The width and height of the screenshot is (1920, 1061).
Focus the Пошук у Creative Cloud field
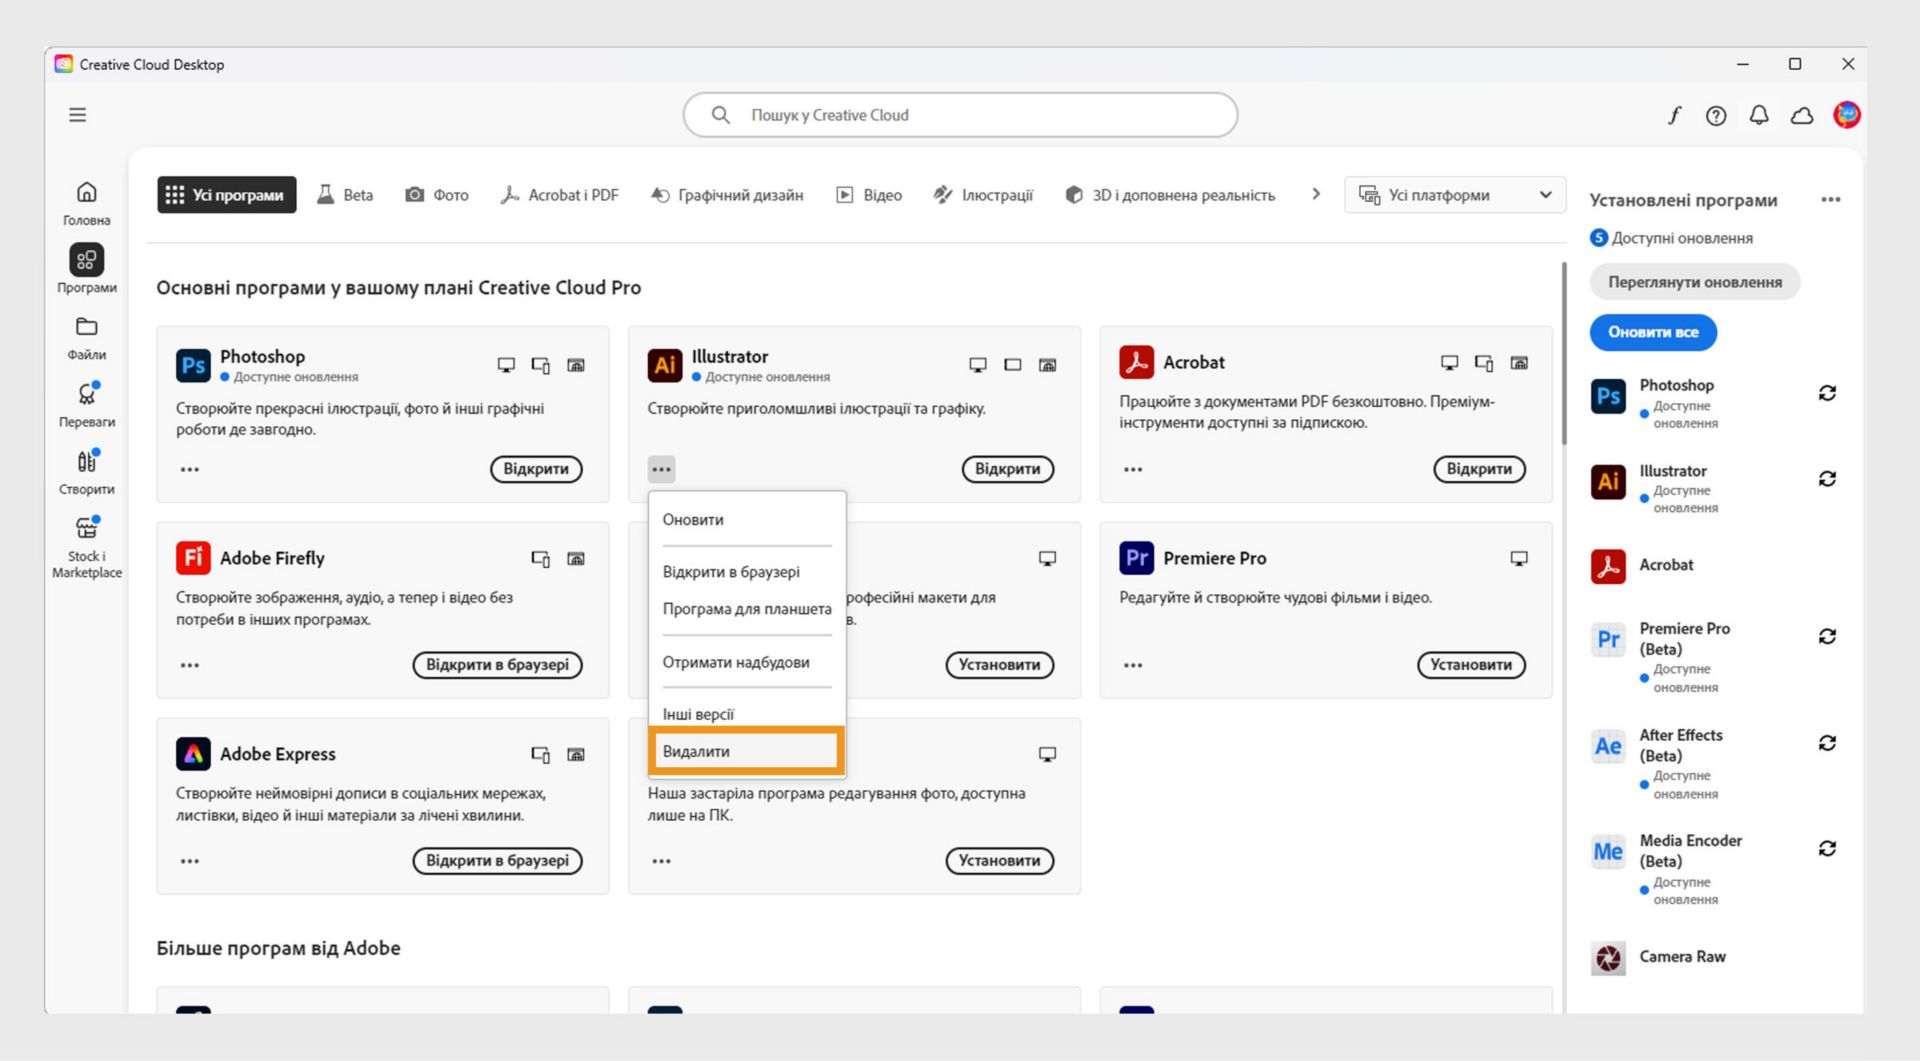[960, 115]
